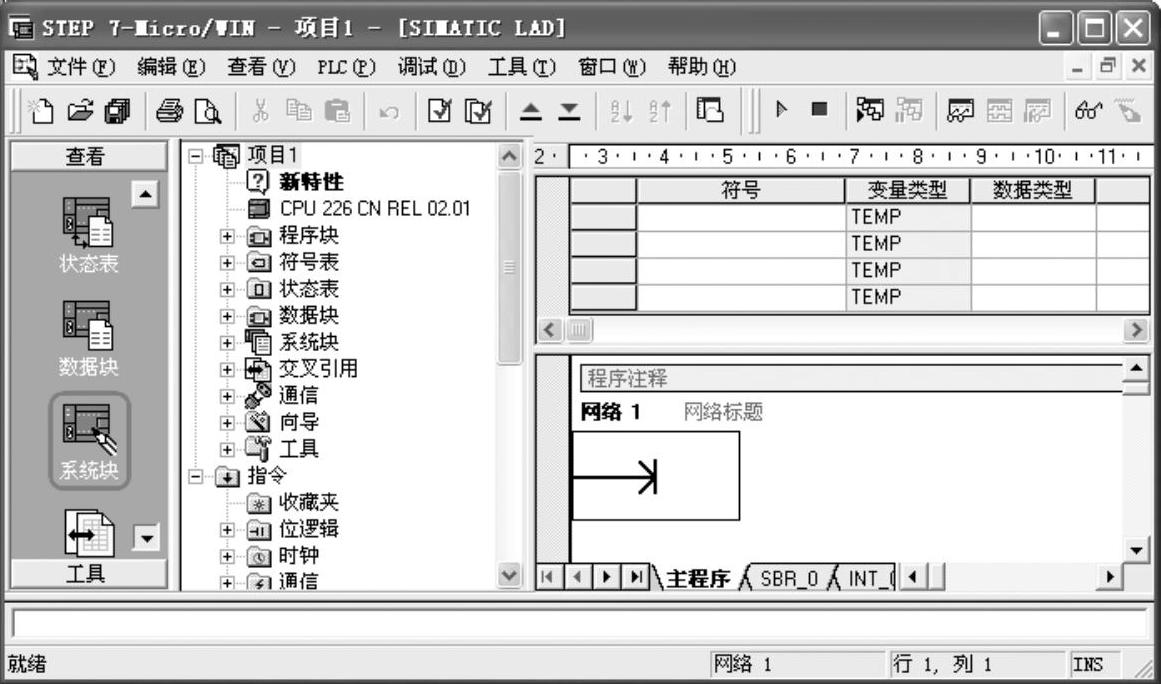Switch to the 主程序 tab
Image resolution: width=1161 pixels, height=684 pixels.
point(699,578)
